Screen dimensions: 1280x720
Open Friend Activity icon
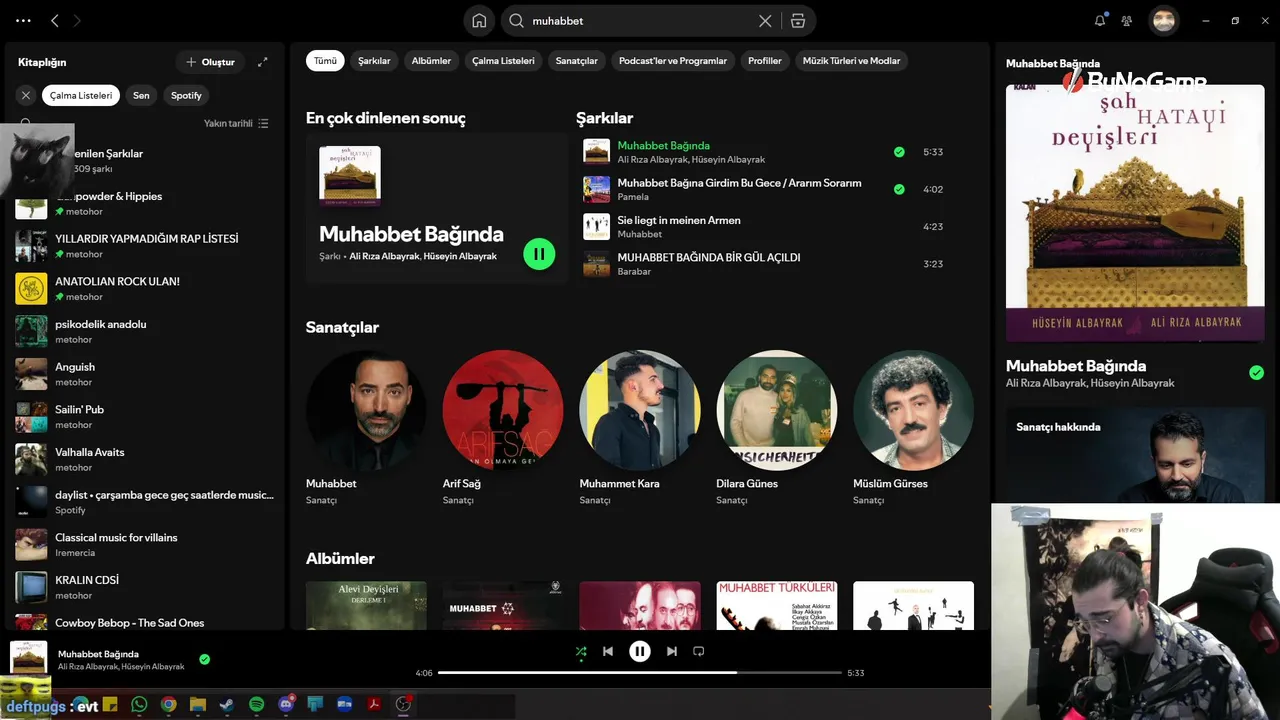[x=1127, y=20]
